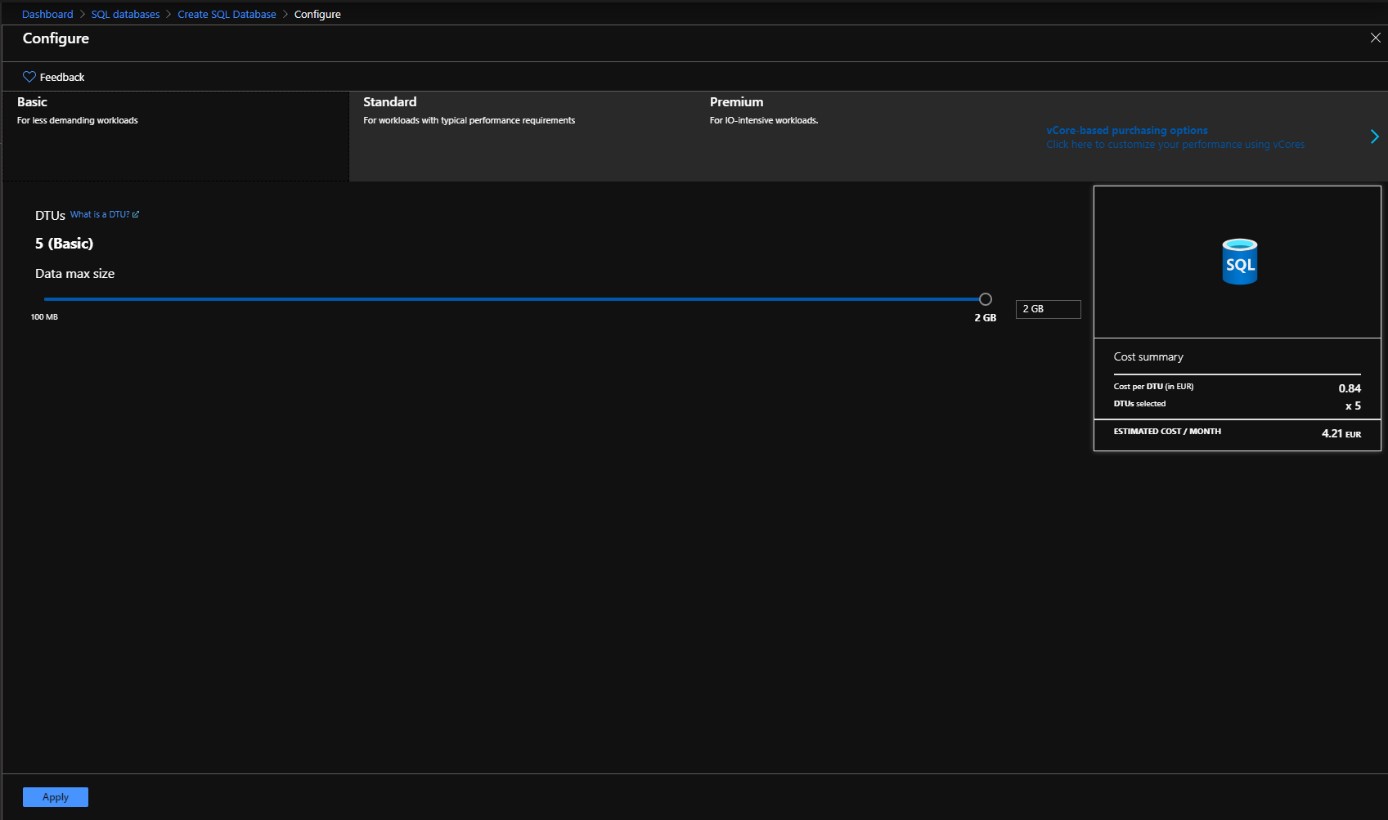Click the '5 (Basic)' DTU value
Viewport: 1388px width, 820px height.
[x=64, y=243]
